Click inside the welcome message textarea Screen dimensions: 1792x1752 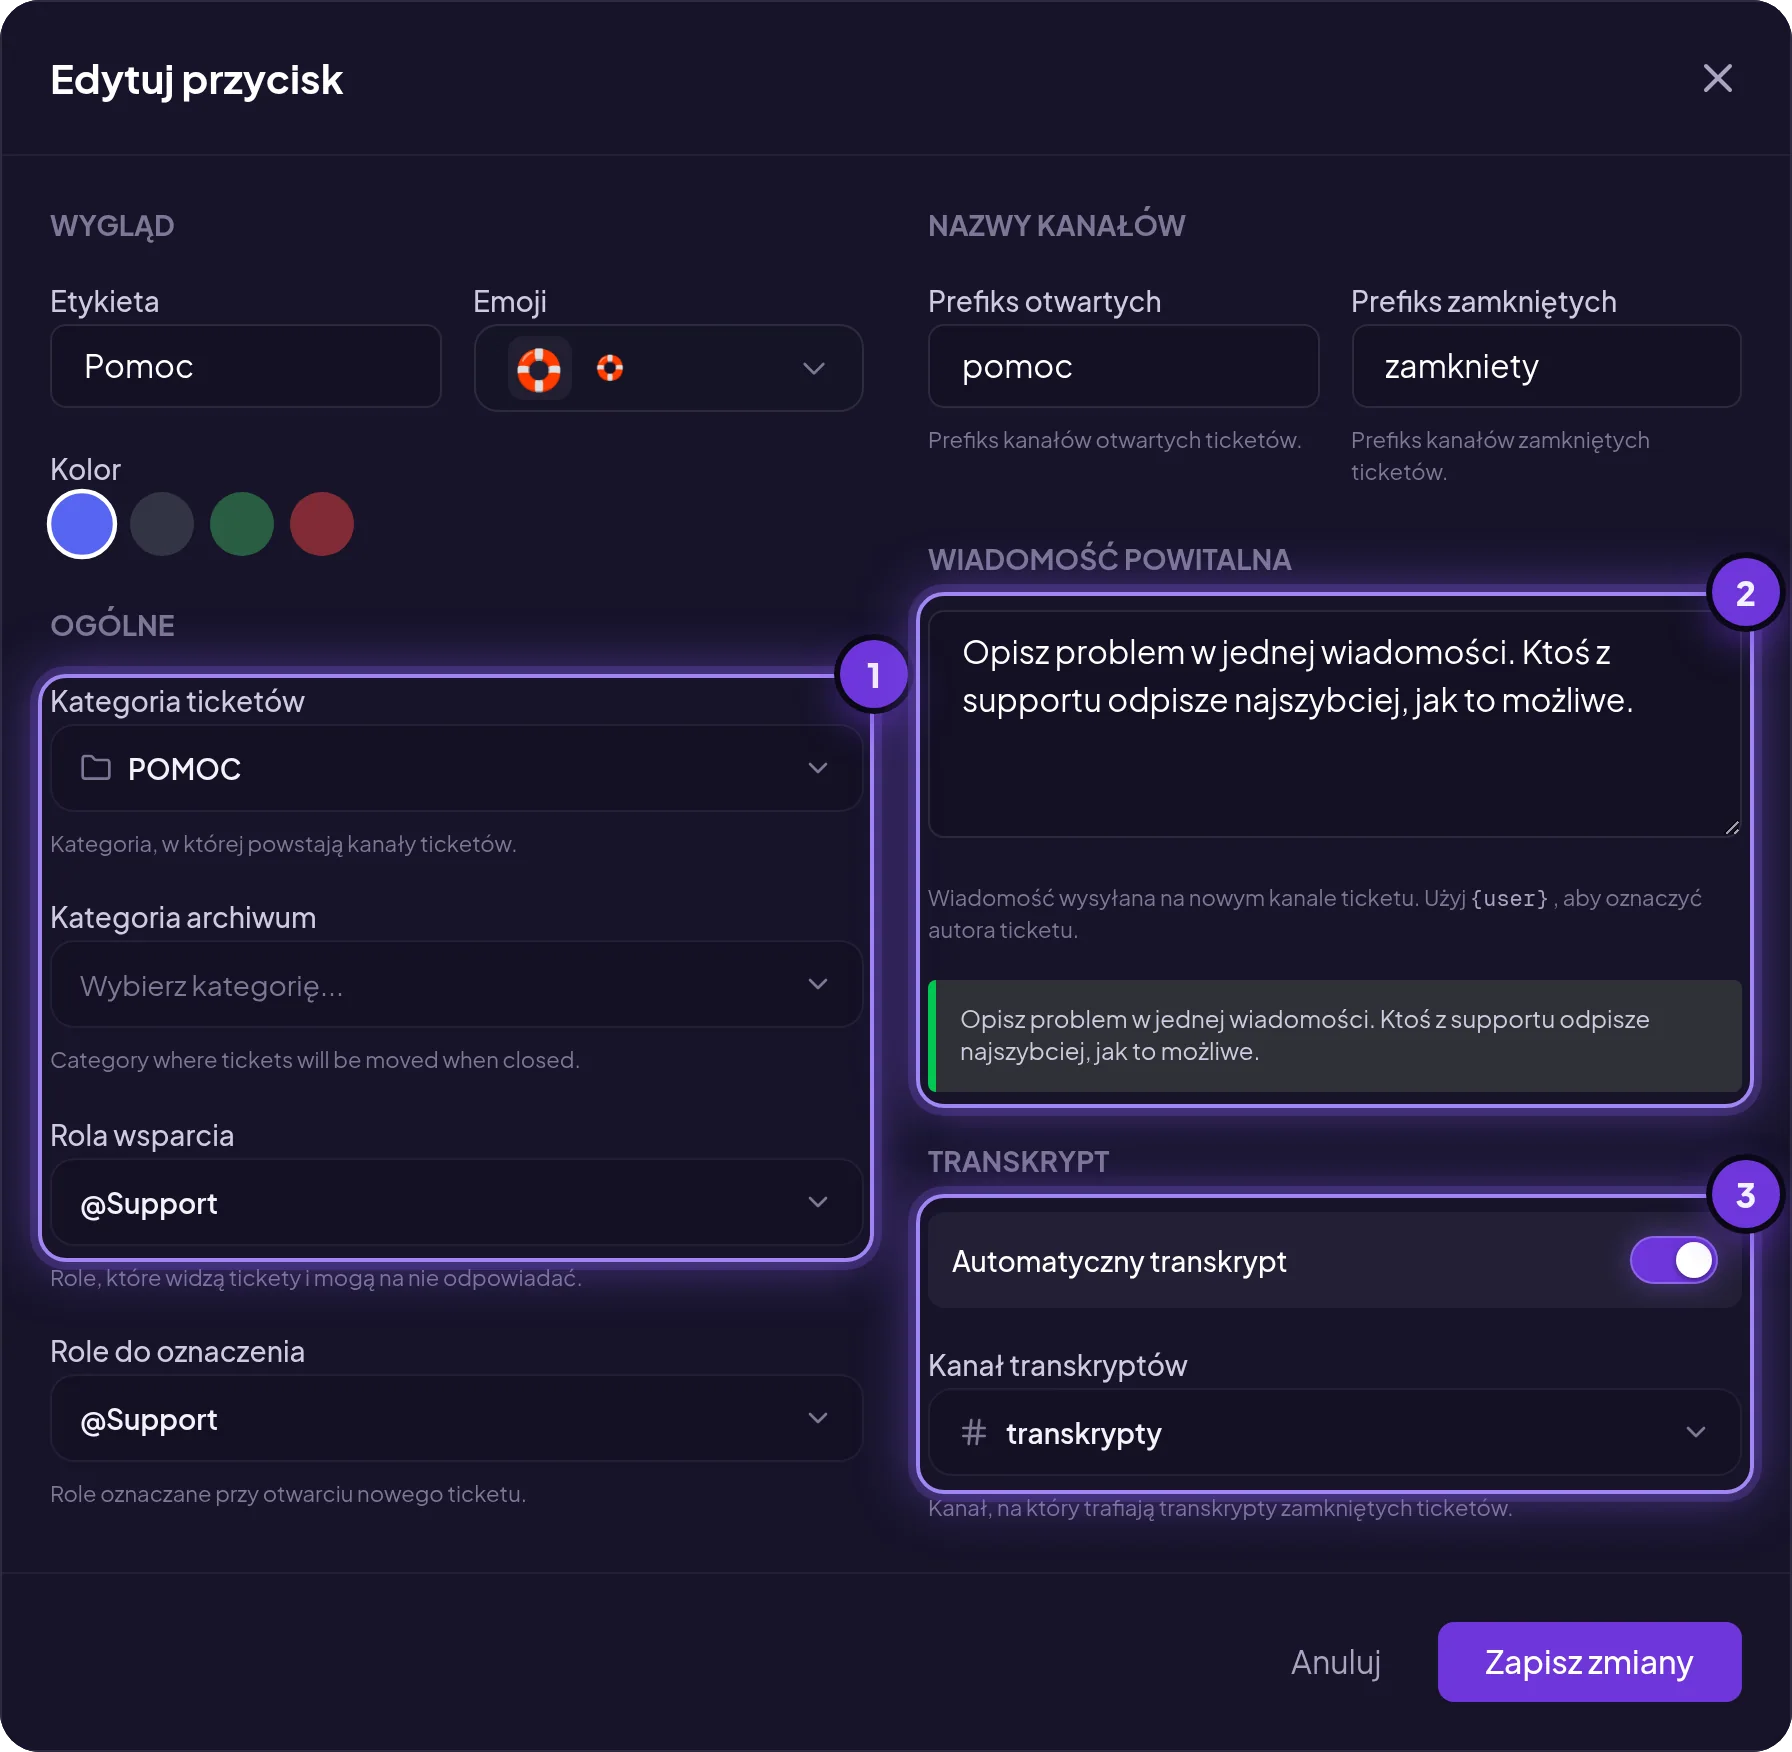pos(1335,724)
